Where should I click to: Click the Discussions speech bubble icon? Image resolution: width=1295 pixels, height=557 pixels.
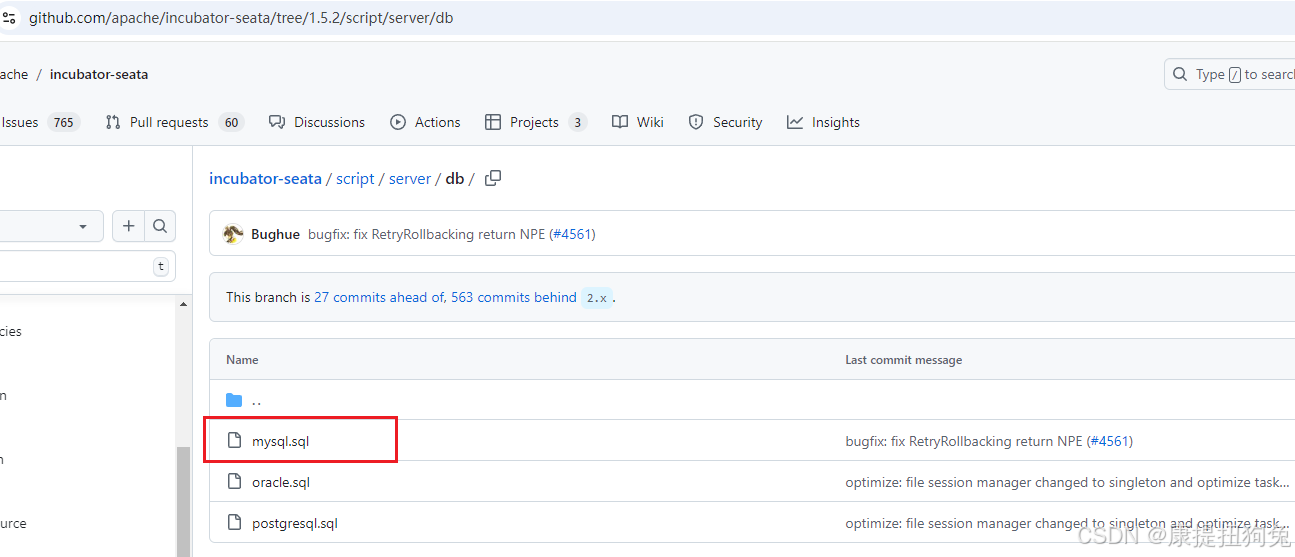tap(277, 122)
